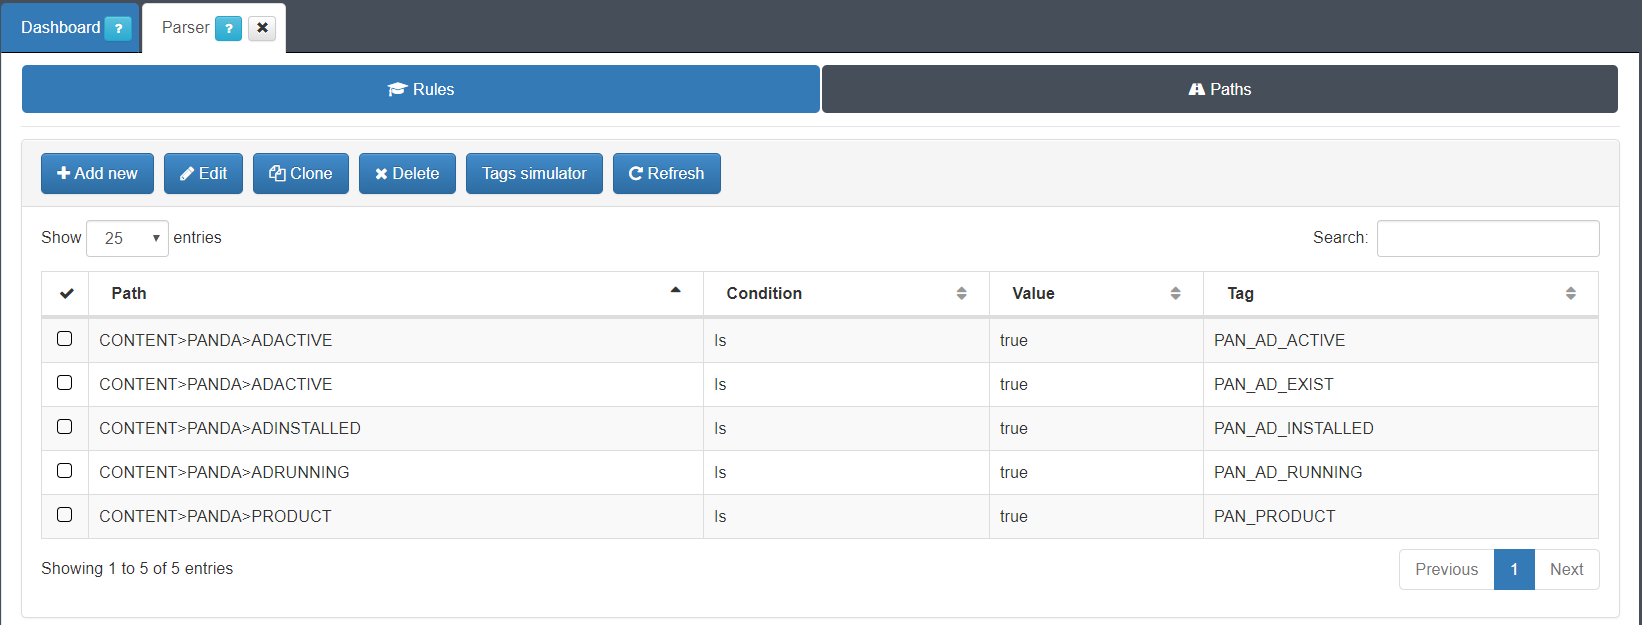The height and width of the screenshot is (625, 1642).
Task: Edit the selected rule
Action: click(204, 173)
